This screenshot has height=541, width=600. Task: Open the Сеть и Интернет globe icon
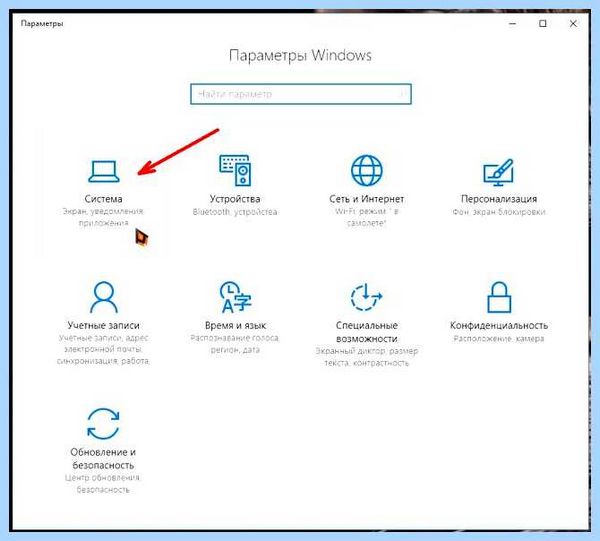[x=367, y=170]
